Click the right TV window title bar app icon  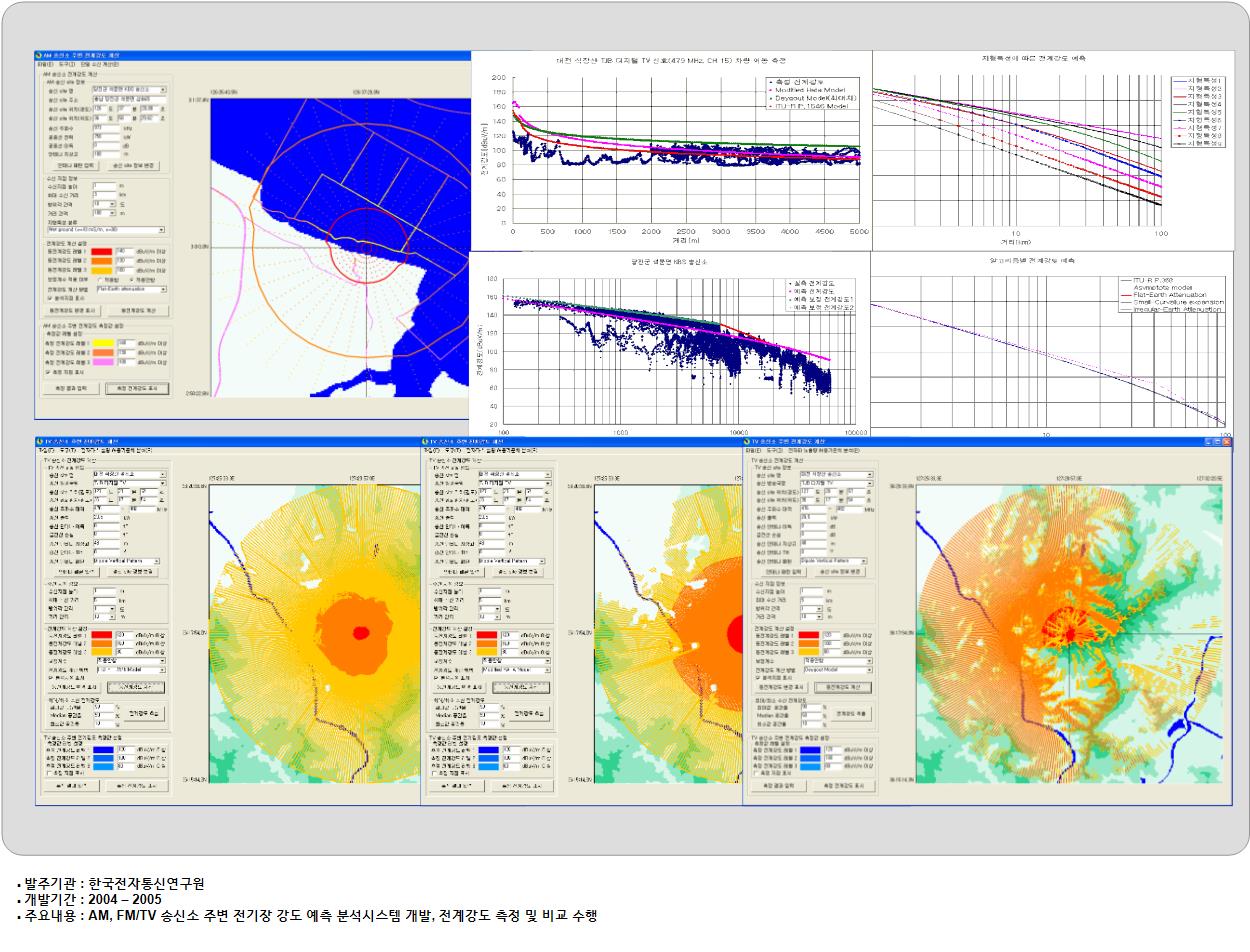point(746,441)
